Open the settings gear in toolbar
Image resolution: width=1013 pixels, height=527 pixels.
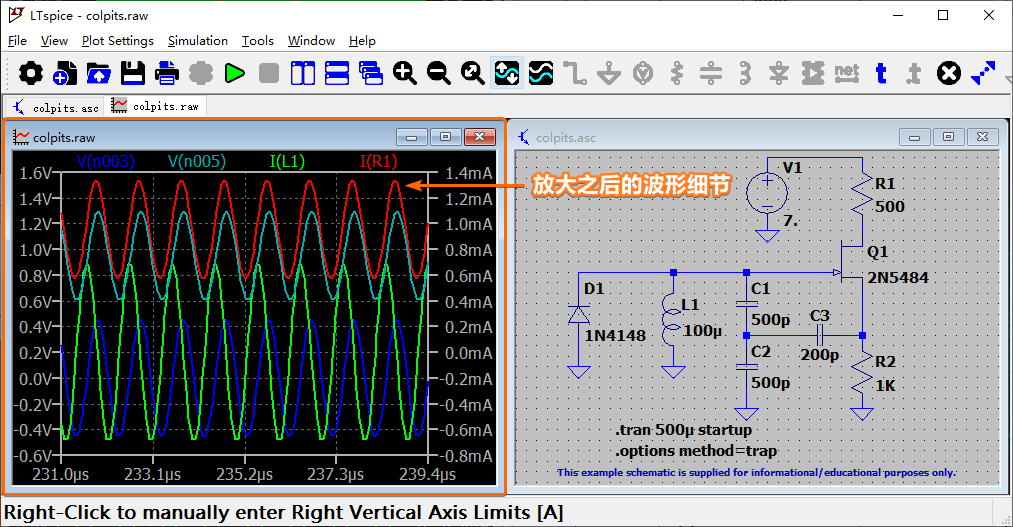30,73
